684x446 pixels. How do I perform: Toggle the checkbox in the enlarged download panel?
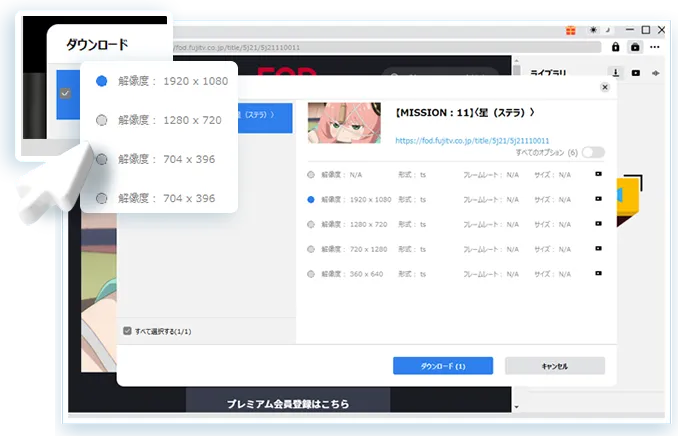coord(65,93)
